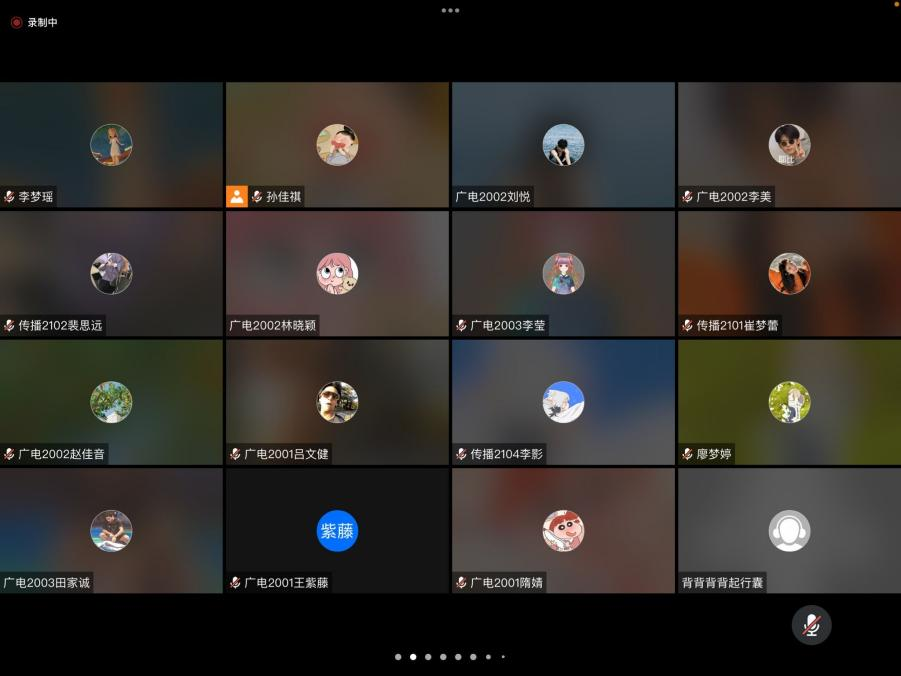Click the name label 广电2002赵佳音
Viewport: 901px width, 676px height.
click(x=62, y=454)
